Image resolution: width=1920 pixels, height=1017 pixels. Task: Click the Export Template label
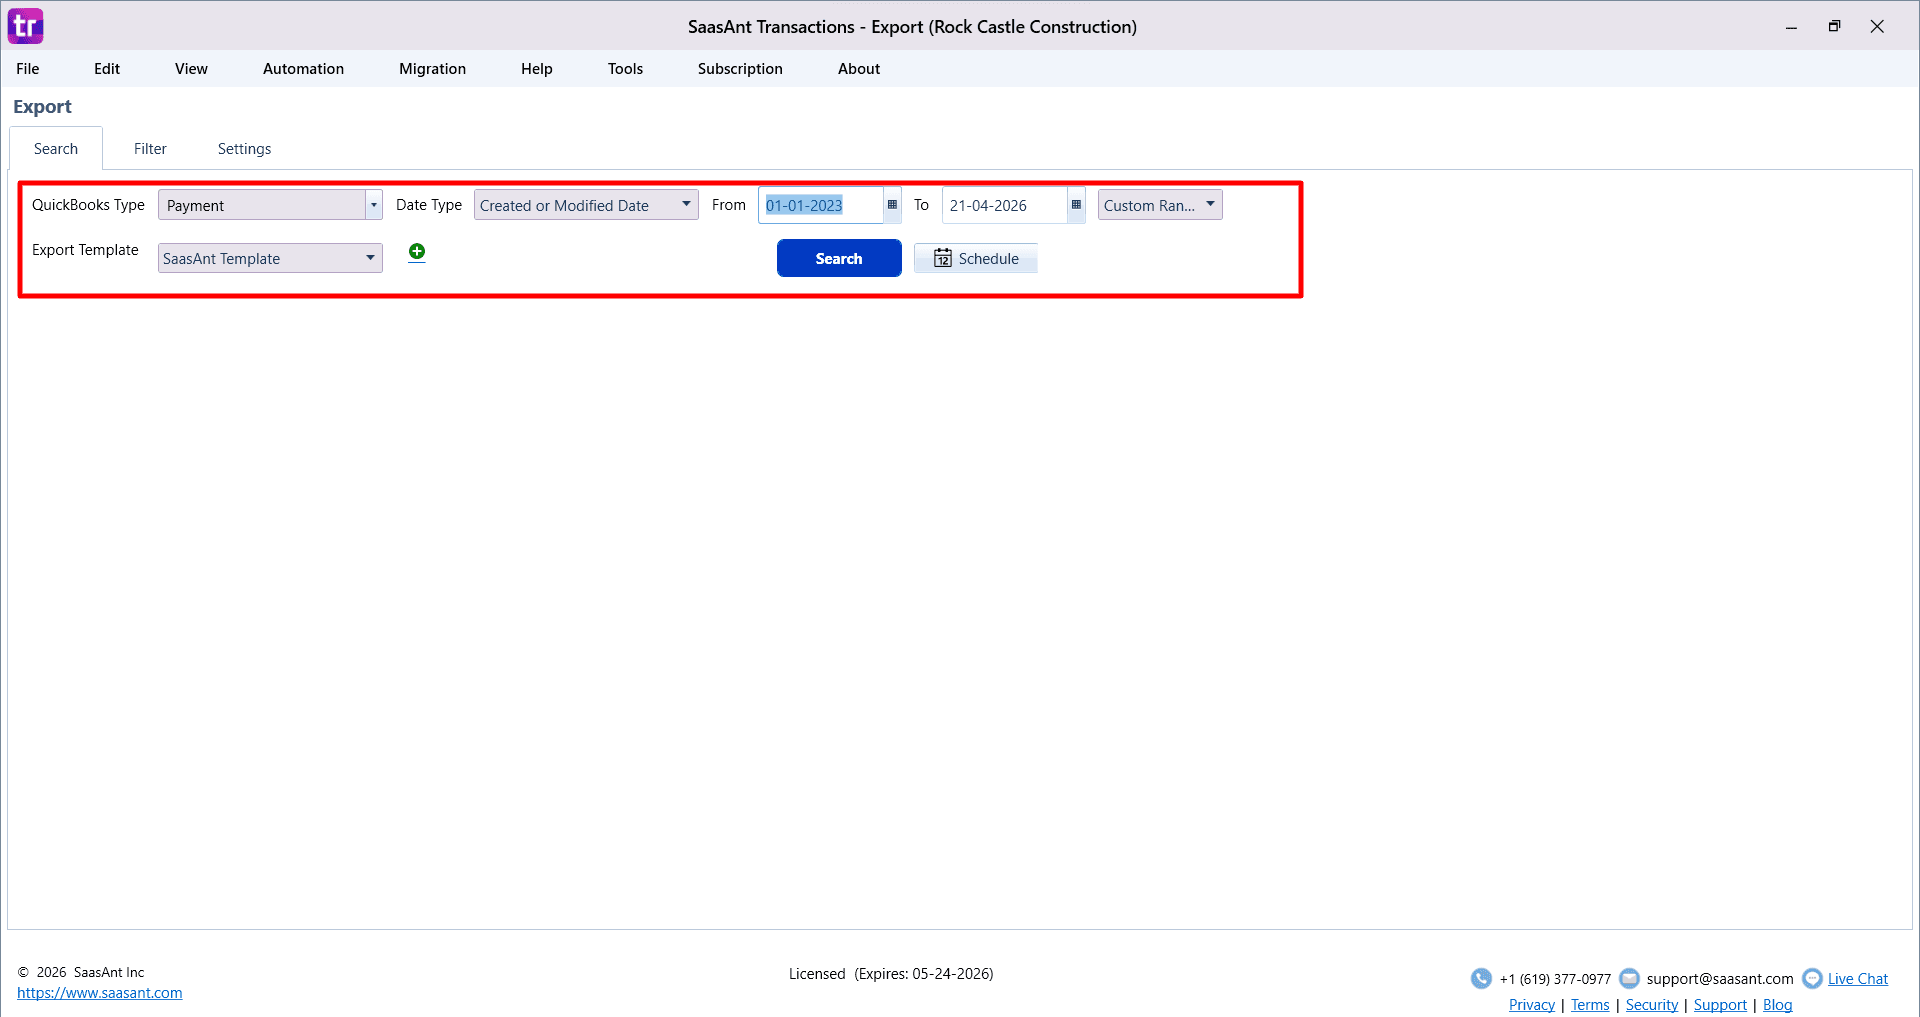point(85,250)
